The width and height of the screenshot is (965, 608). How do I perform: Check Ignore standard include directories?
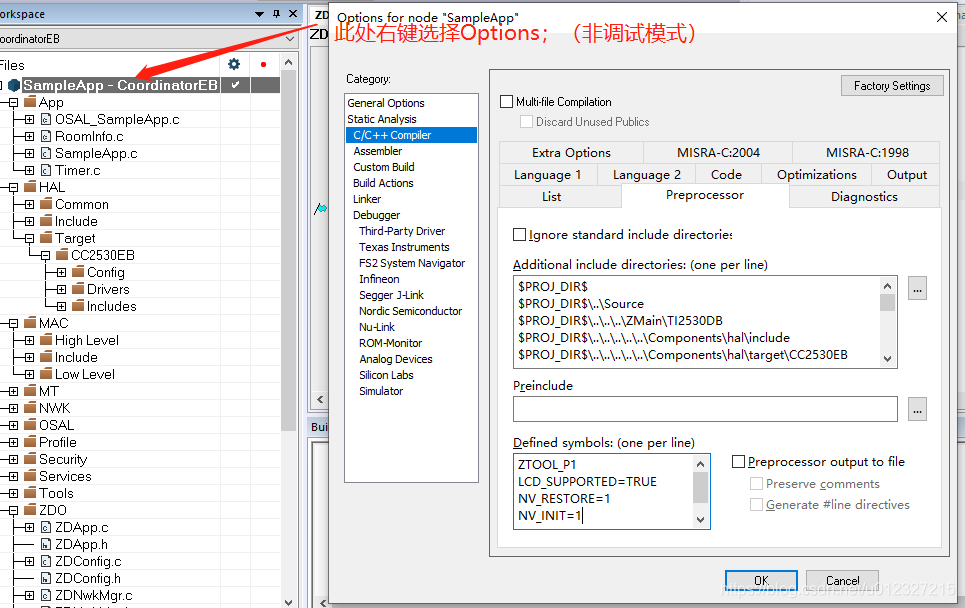point(519,234)
